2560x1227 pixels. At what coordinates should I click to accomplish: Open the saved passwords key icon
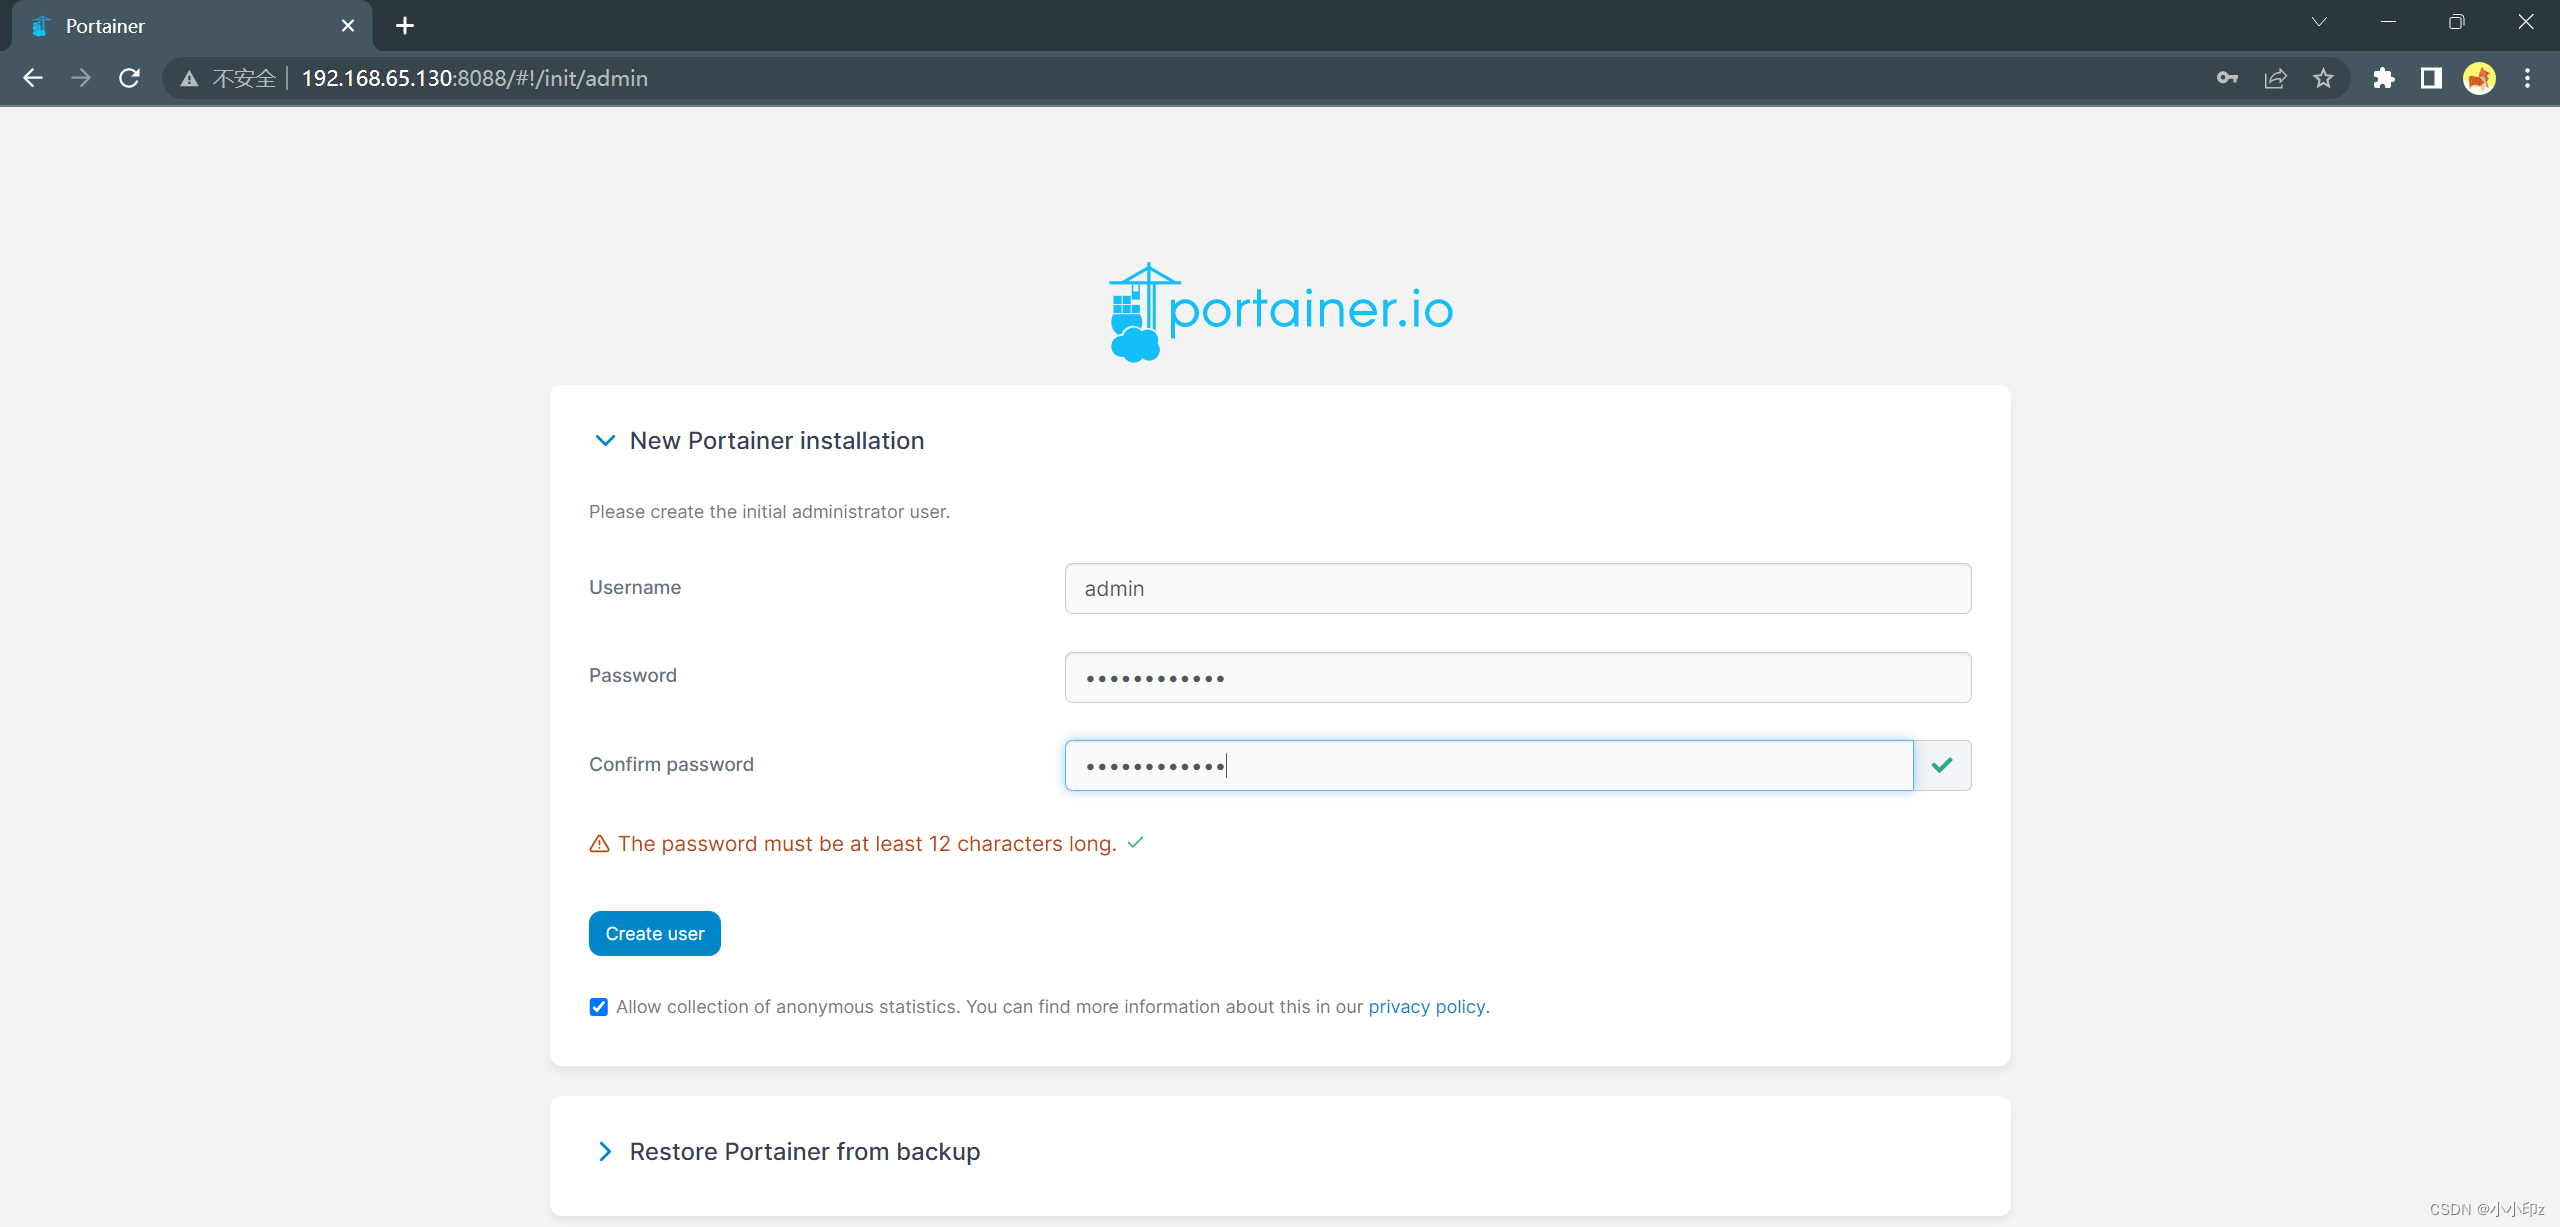pyautogui.click(x=2227, y=78)
